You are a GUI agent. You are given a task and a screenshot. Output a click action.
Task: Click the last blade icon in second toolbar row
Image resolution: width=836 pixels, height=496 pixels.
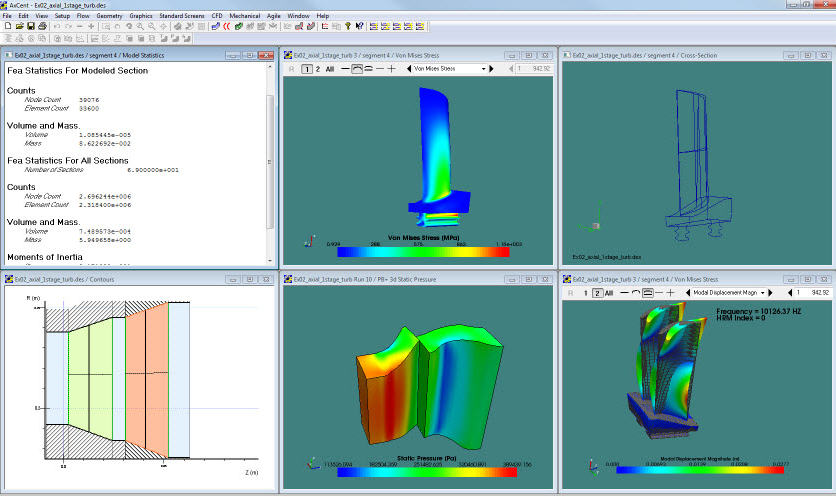pyautogui.click(x=187, y=38)
